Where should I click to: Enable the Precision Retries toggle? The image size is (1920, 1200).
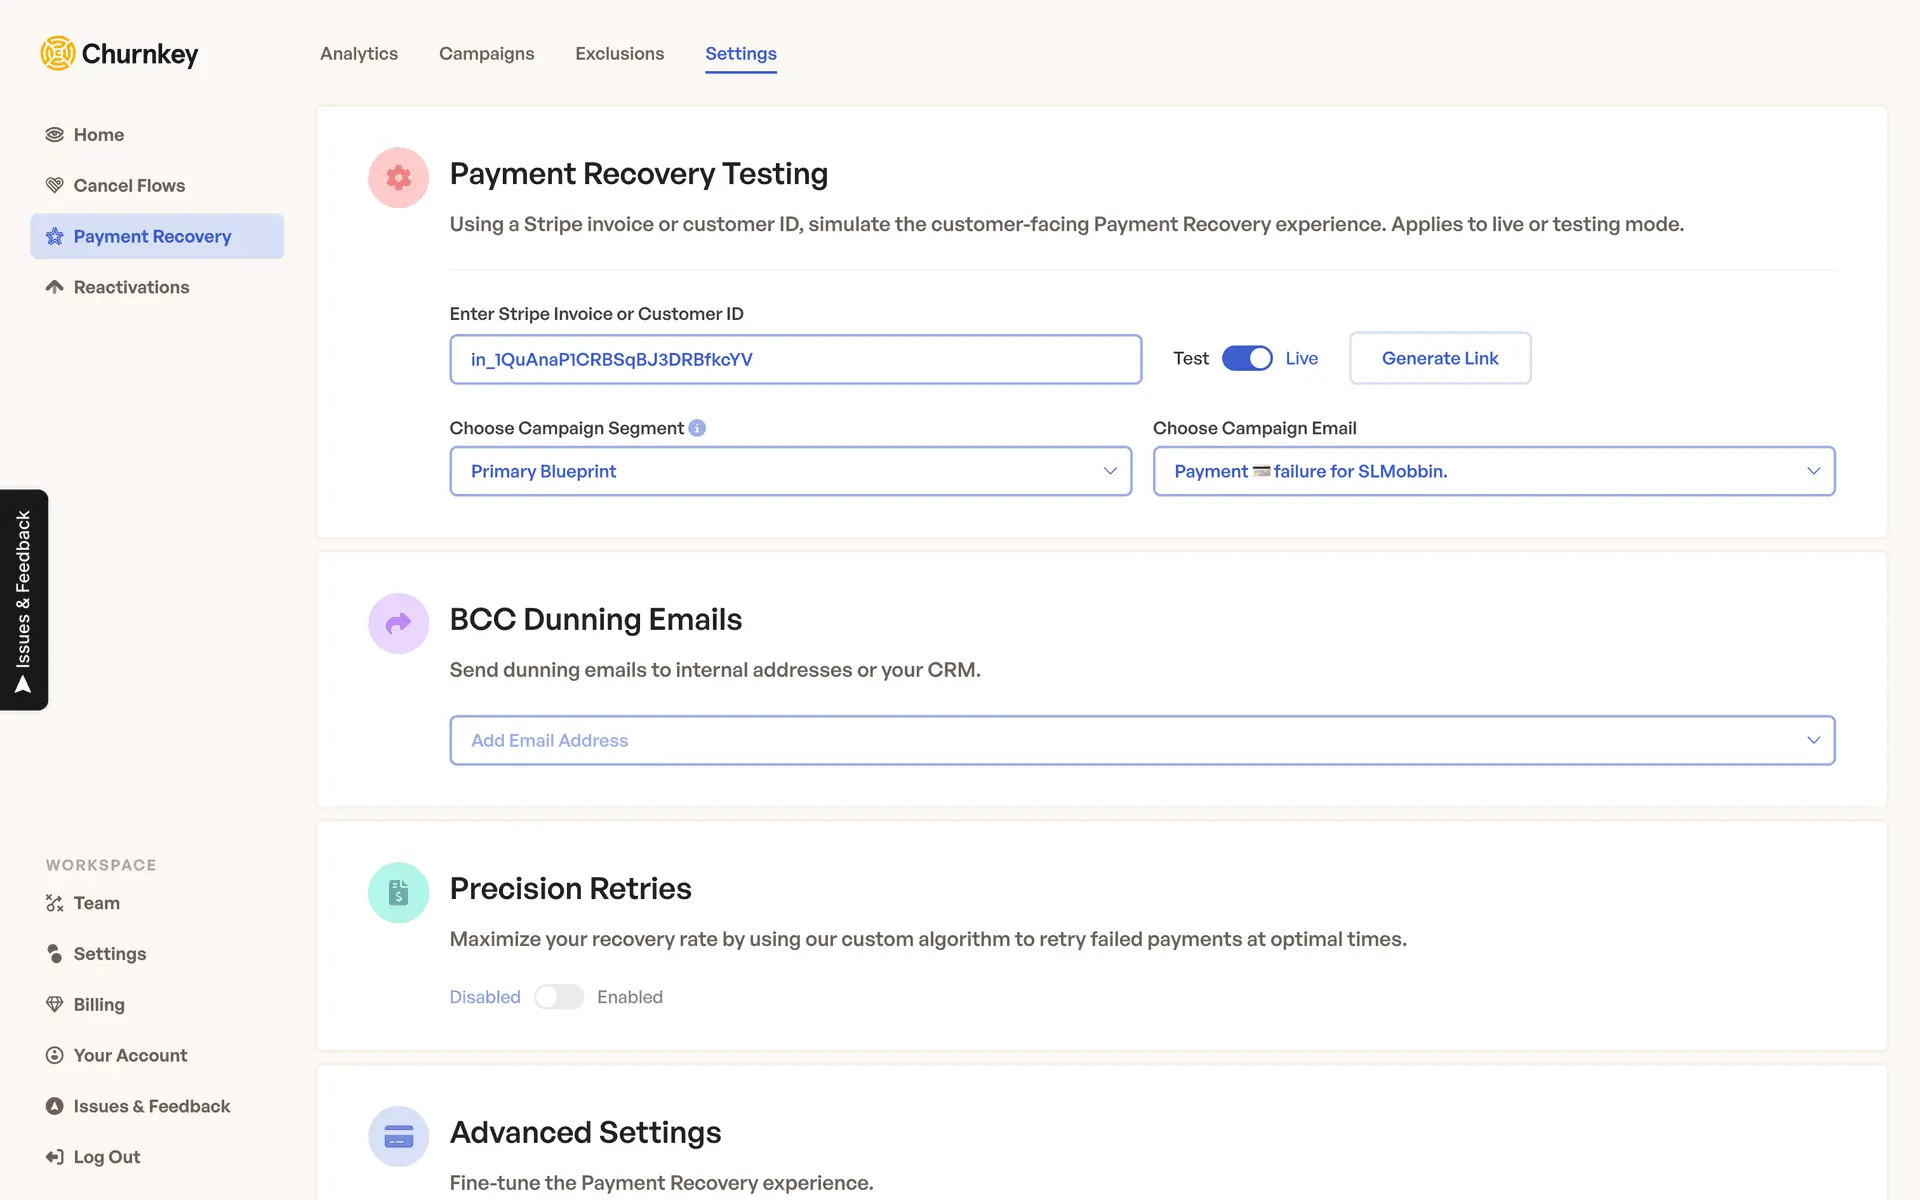click(x=558, y=997)
